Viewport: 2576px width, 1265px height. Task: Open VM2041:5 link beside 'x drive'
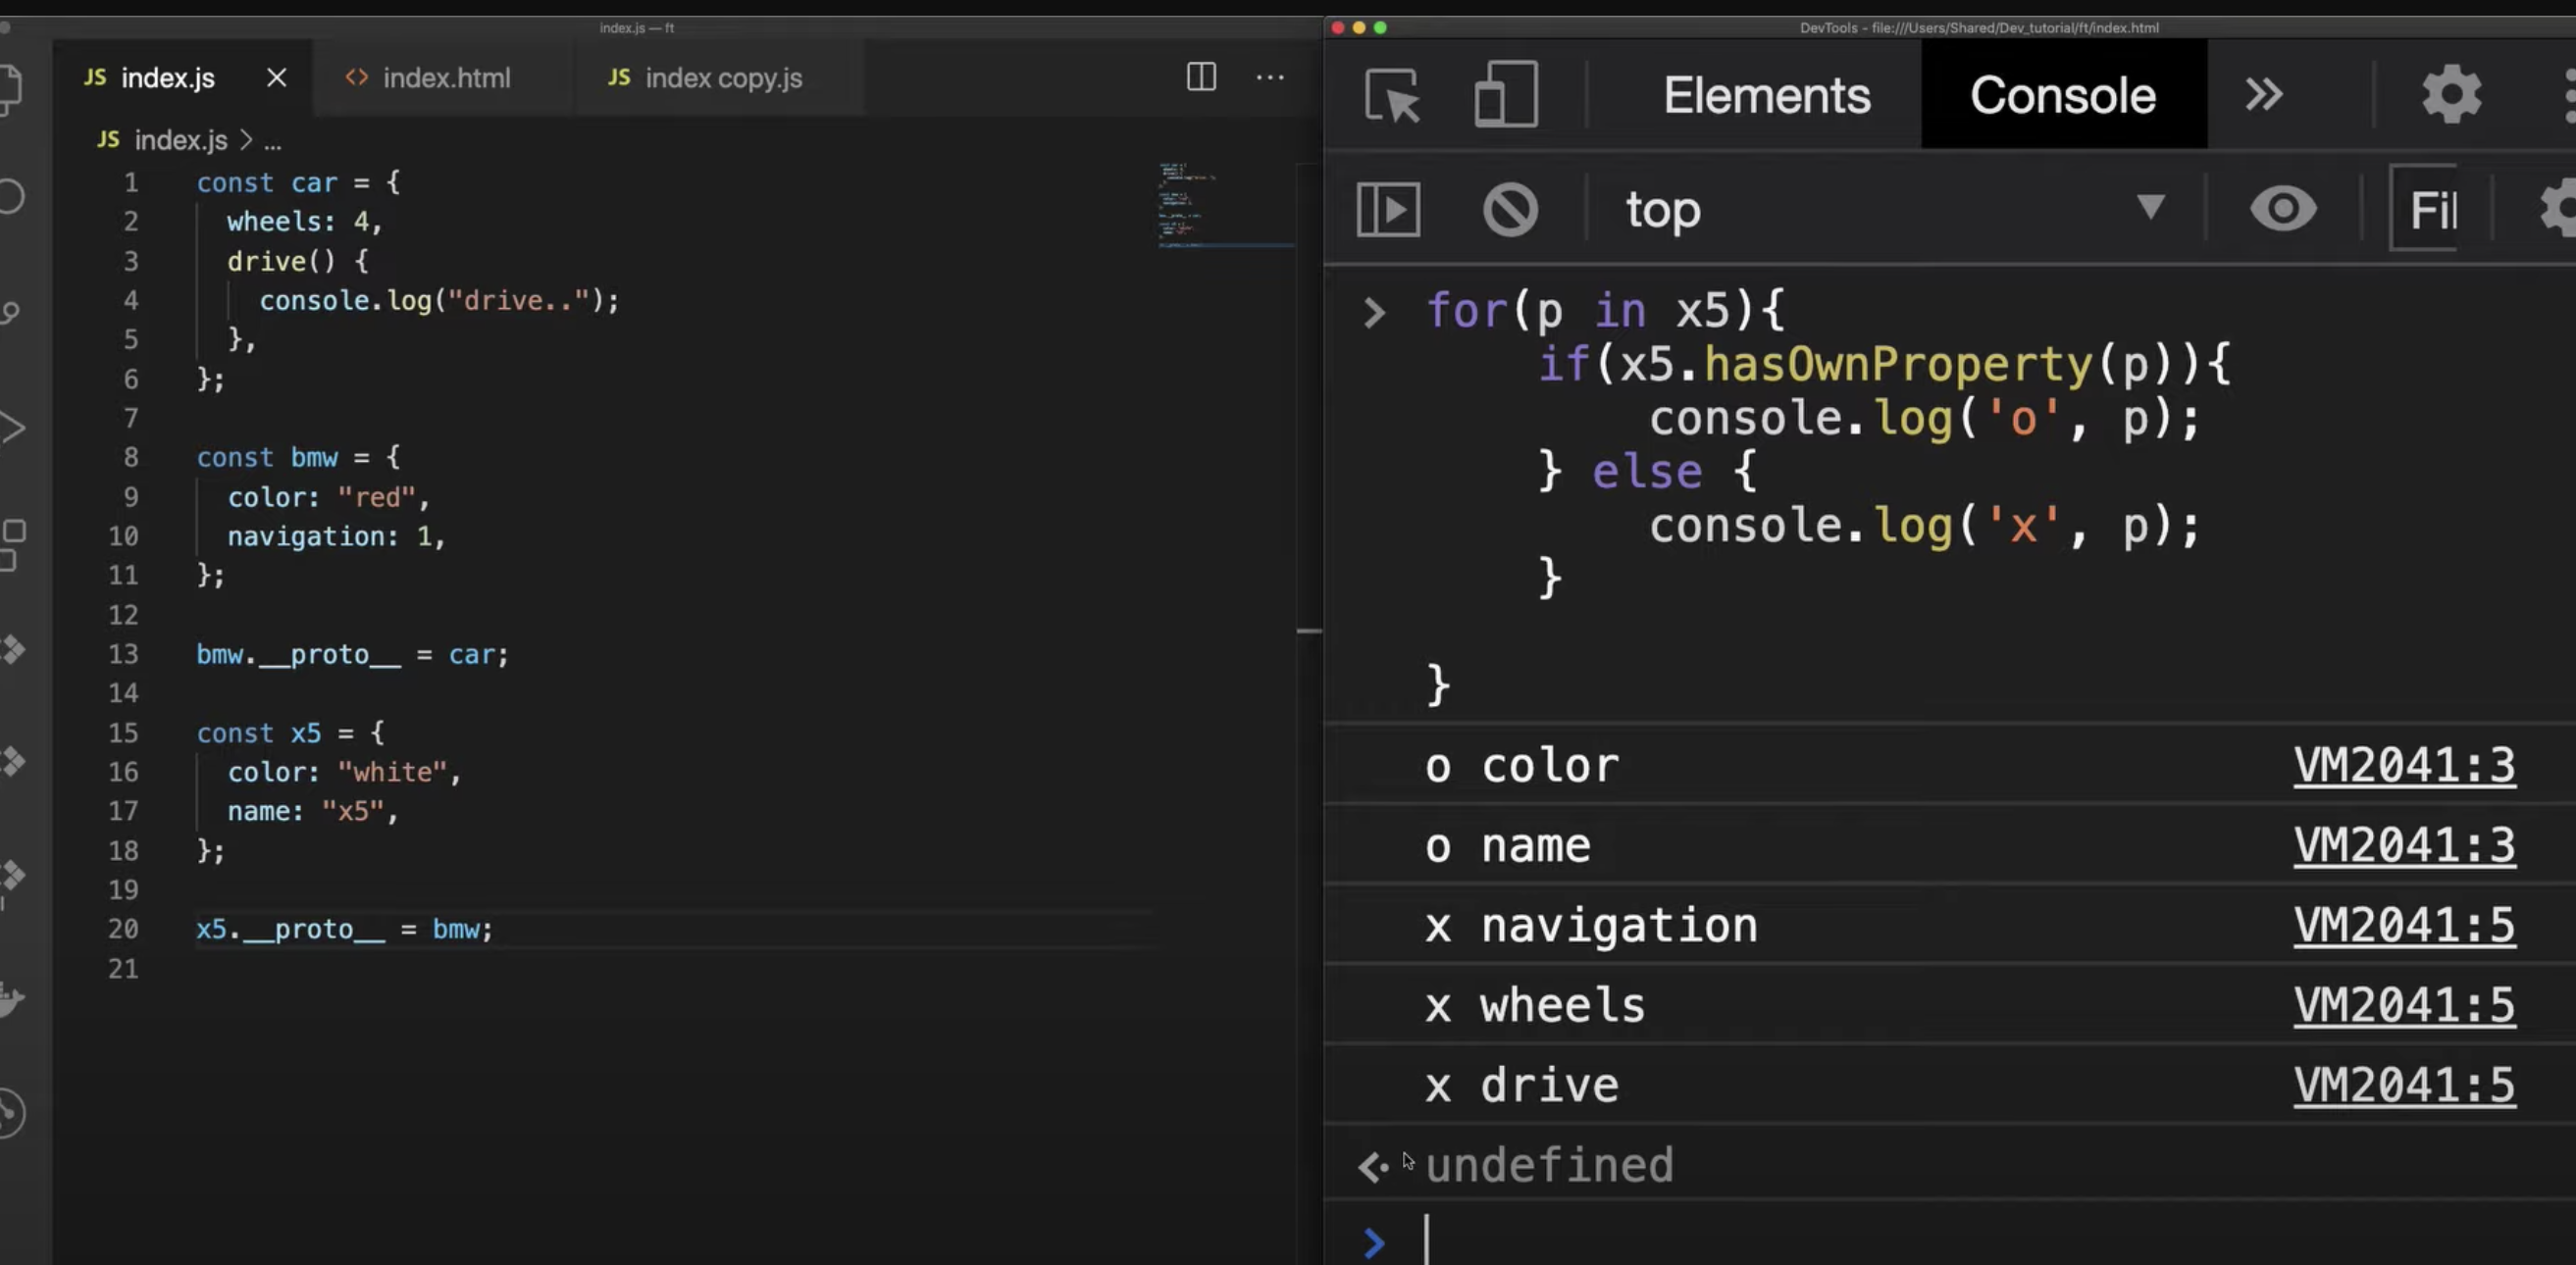pyautogui.click(x=2403, y=1086)
